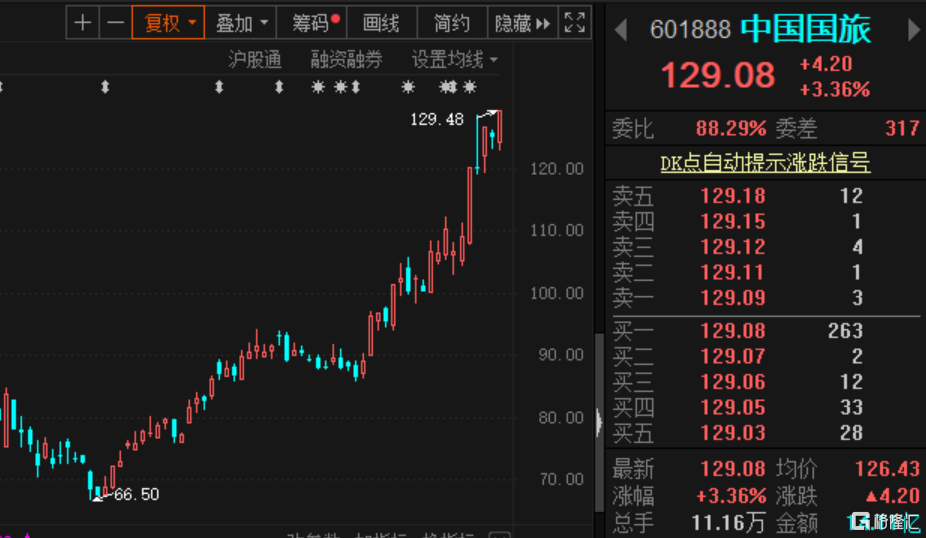This screenshot has height=538, width=926.
Task: Go to next stock arrow
Action: click(914, 30)
